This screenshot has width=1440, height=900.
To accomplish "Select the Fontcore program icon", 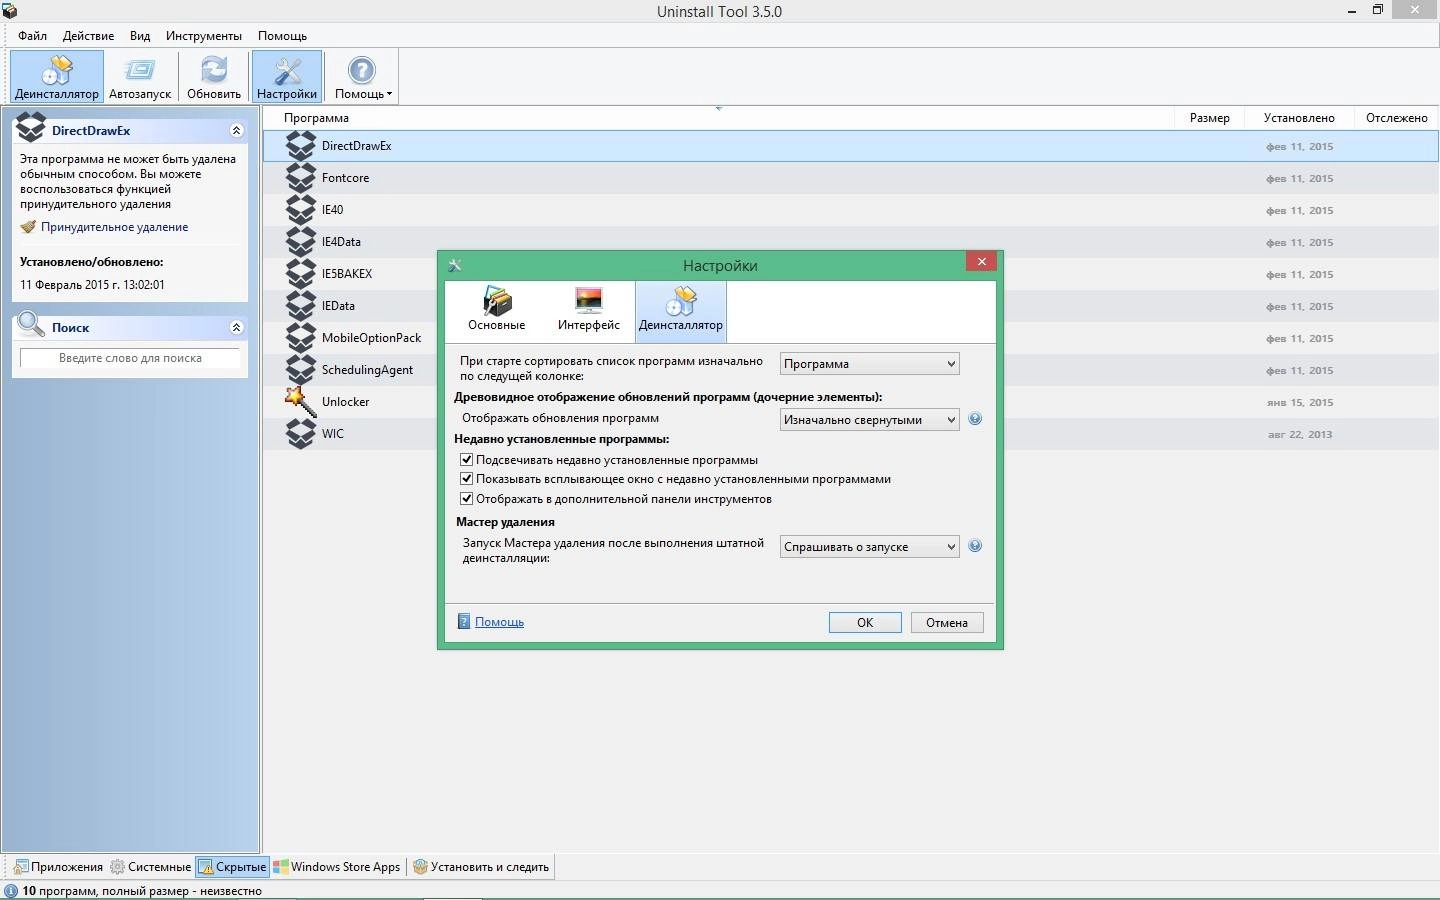I will (301, 178).
